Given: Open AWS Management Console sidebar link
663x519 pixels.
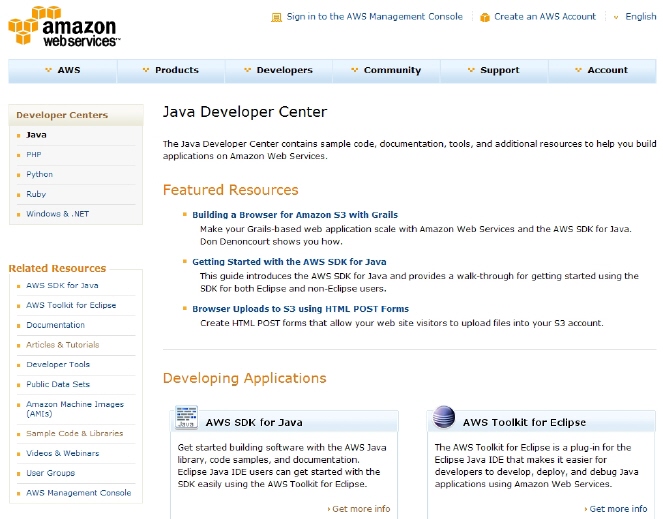Looking at the screenshot, I should pyautogui.click(x=79, y=493).
